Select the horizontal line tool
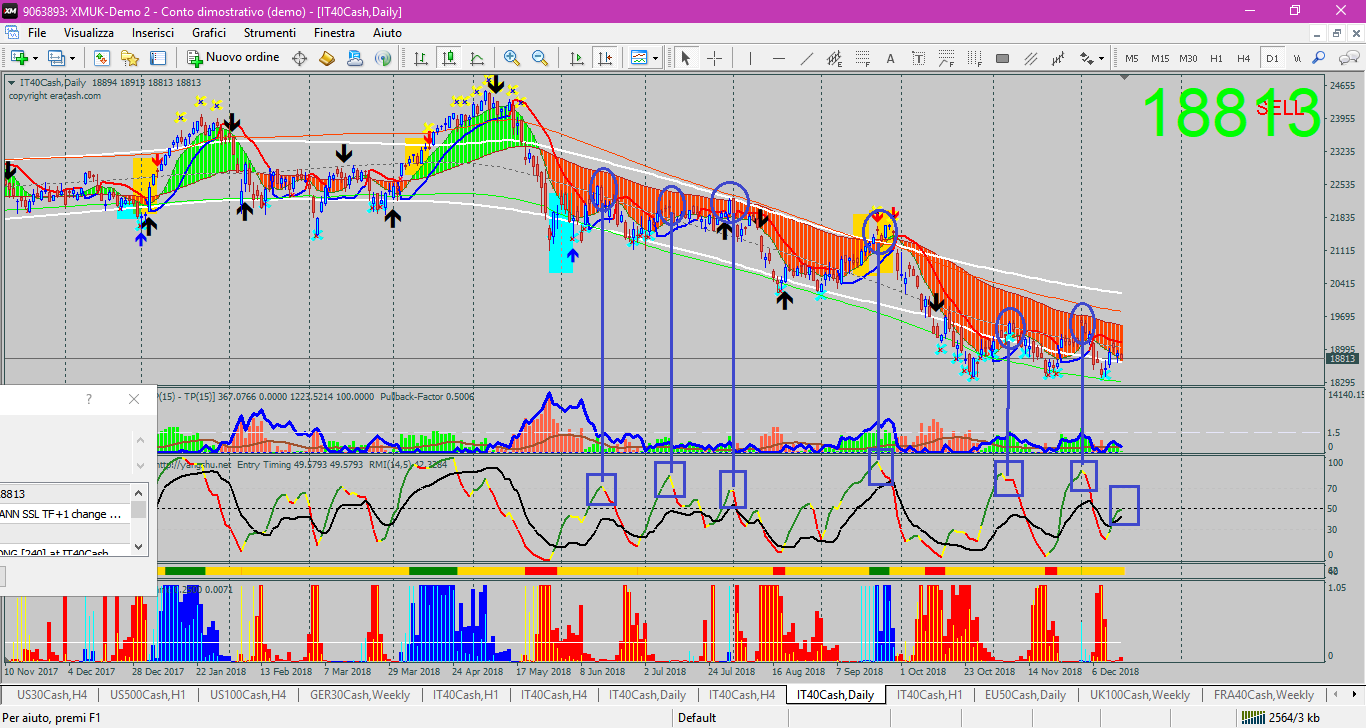This screenshot has width=1366, height=728. click(778, 57)
